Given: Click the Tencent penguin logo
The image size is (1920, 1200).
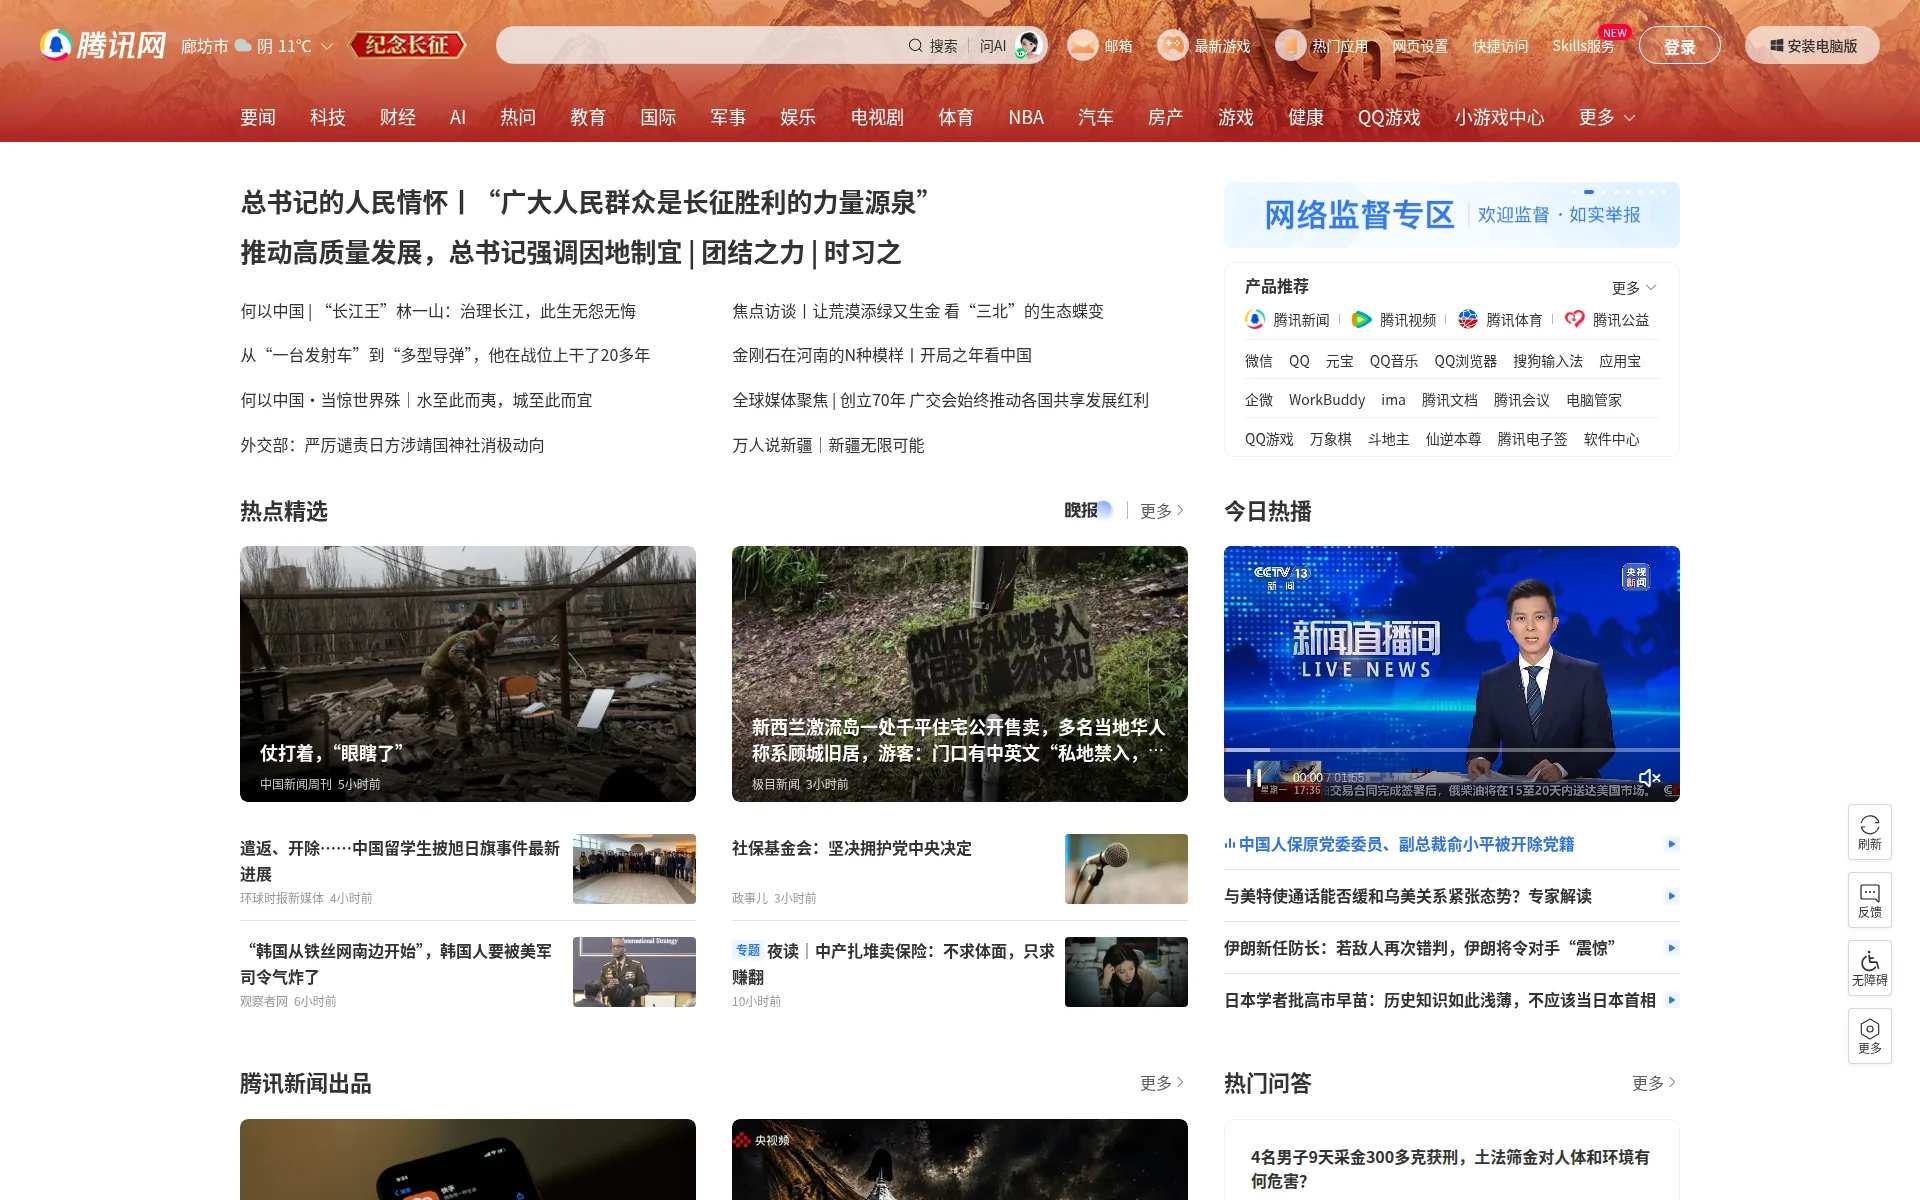Looking at the screenshot, I should click(56, 45).
